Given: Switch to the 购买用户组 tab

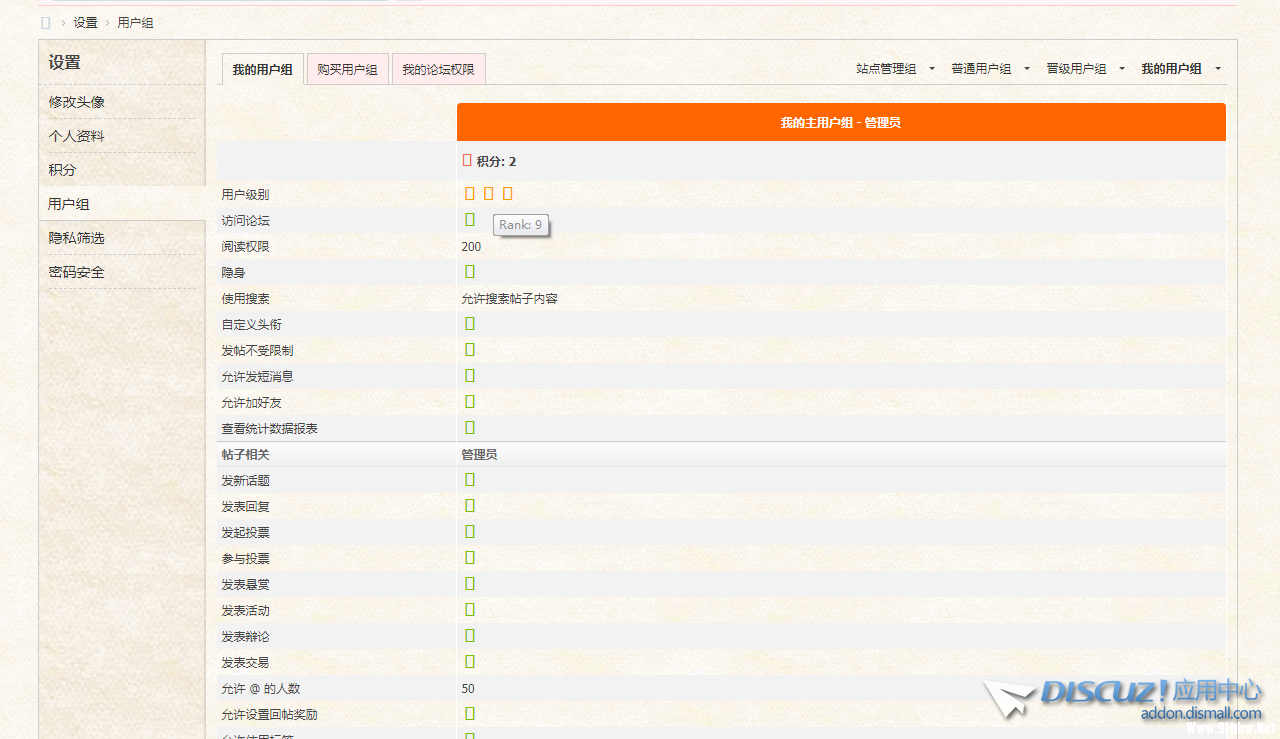Looking at the screenshot, I should click(x=347, y=69).
